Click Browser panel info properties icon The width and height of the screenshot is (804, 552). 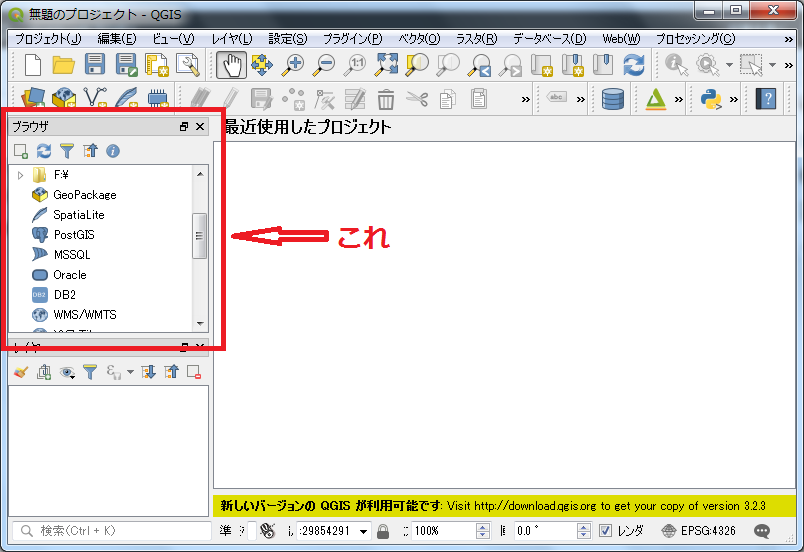[113, 151]
